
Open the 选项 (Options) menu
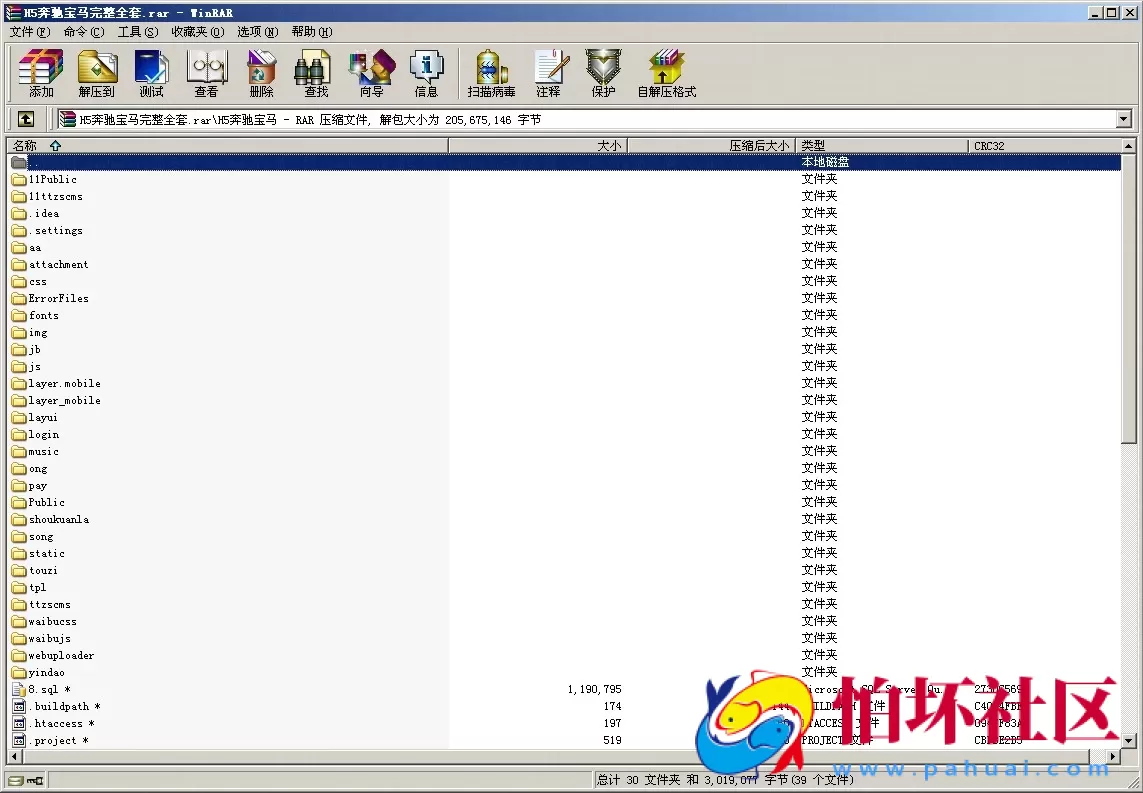coord(257,32)
